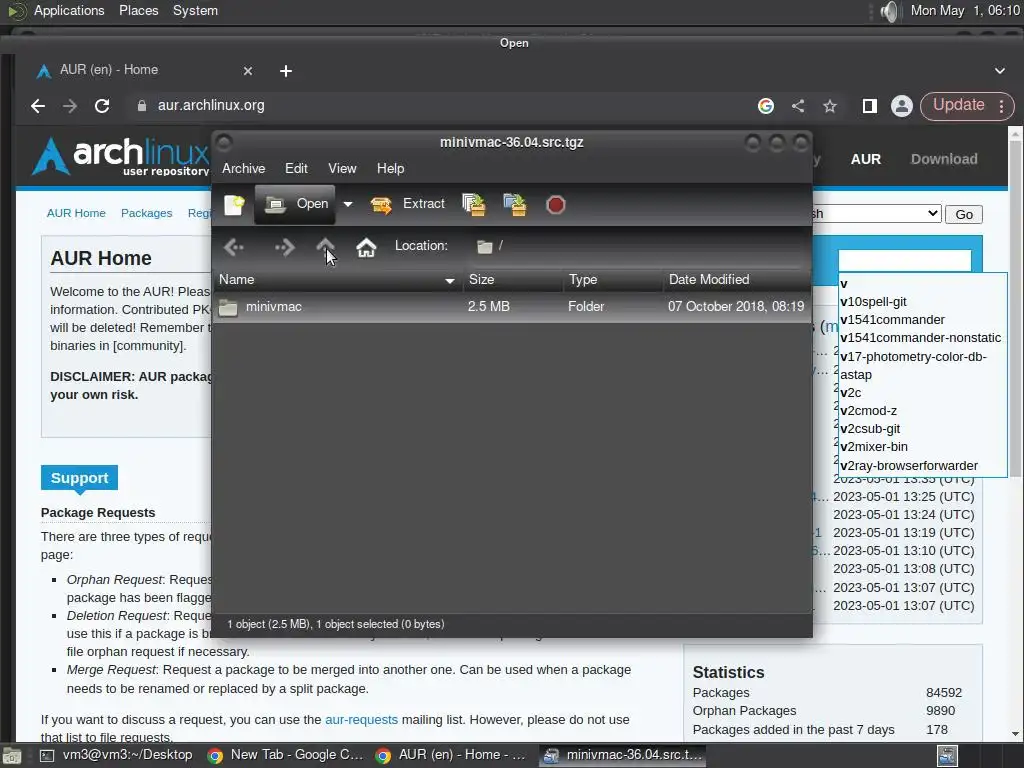Open the aur-requests mailing list link

361,720
